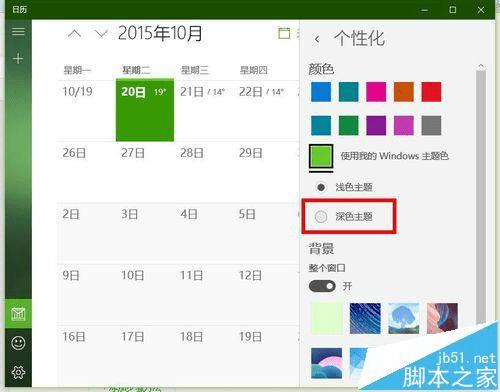Pick the deep purple color swatch
The image size is (500, 392).
coord(376,125)
